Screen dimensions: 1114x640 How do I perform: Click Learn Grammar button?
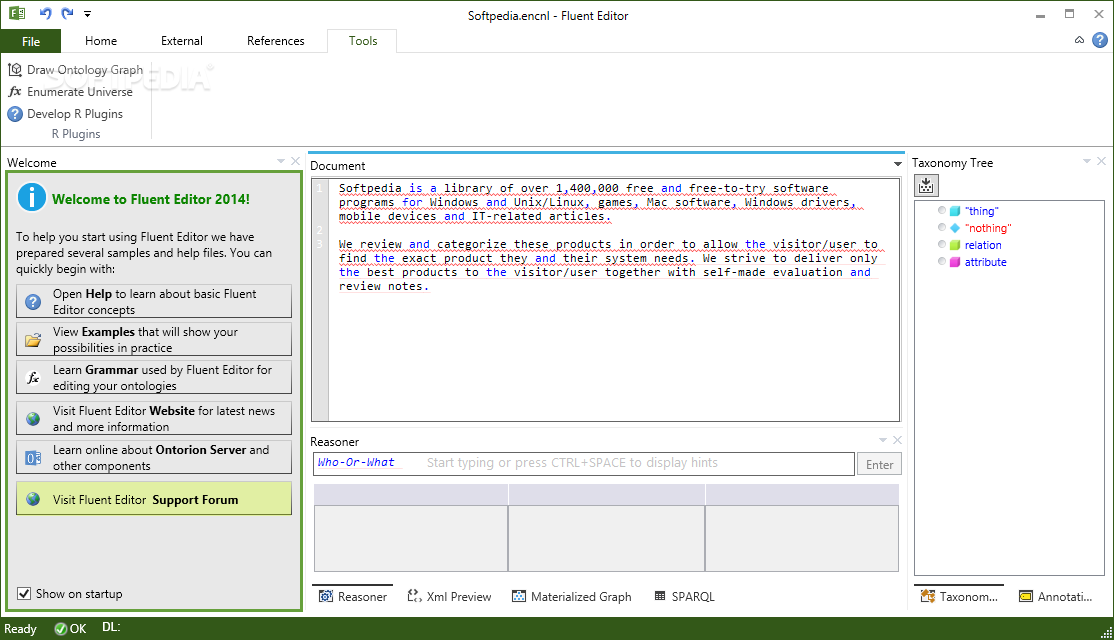(153, 377)
